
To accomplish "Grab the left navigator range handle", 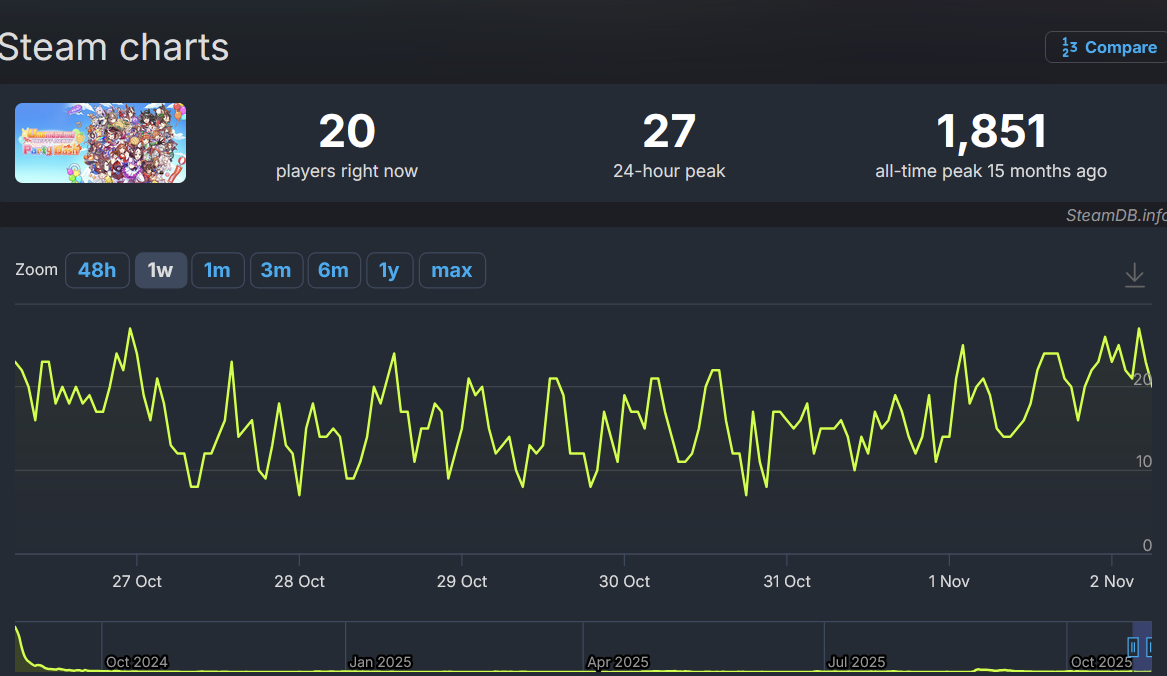I will 1133,646.
